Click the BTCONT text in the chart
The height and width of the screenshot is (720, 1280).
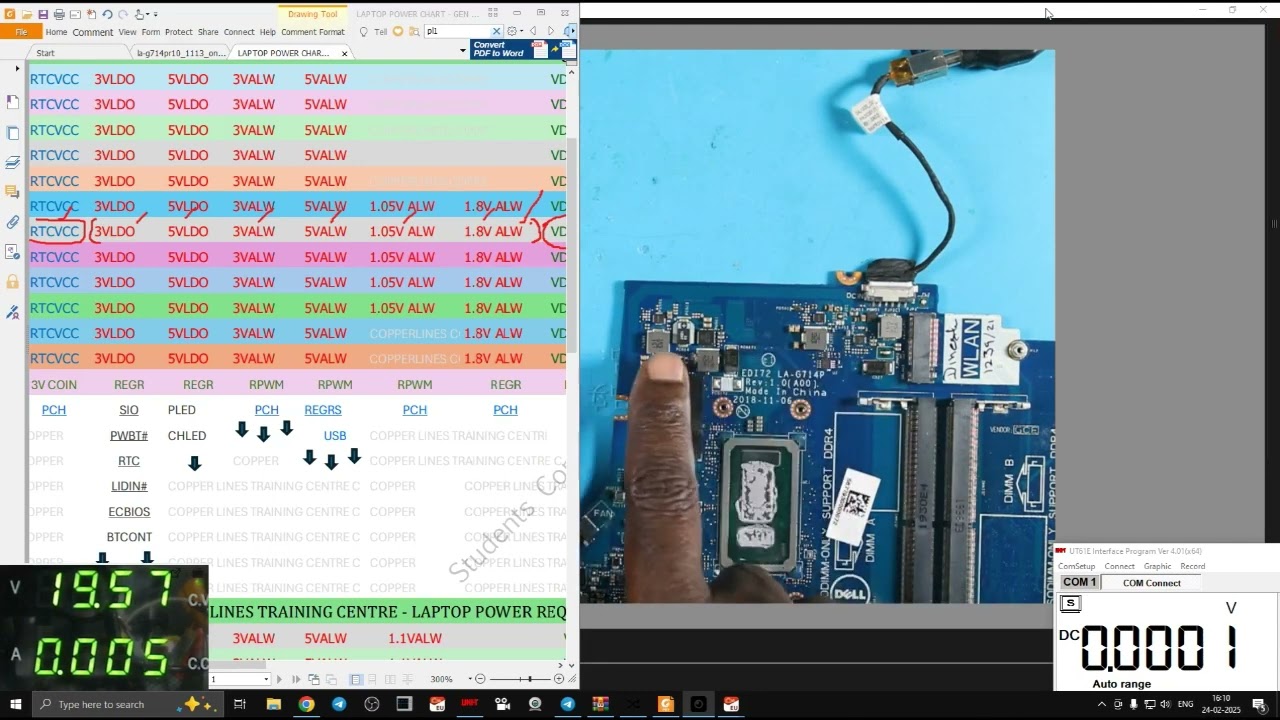(x=129, y=537)
